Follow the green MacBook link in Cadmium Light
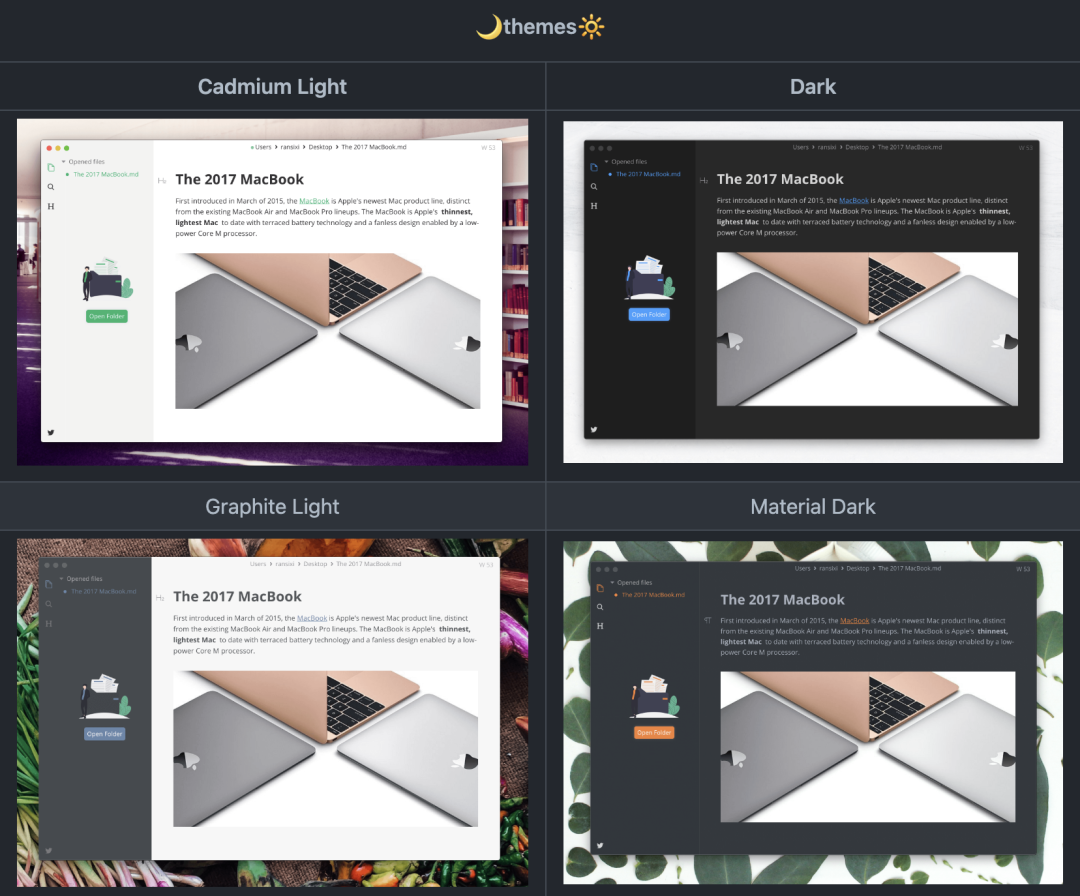The width and height of the screenshot is (1080, 896). pos(314,201)
